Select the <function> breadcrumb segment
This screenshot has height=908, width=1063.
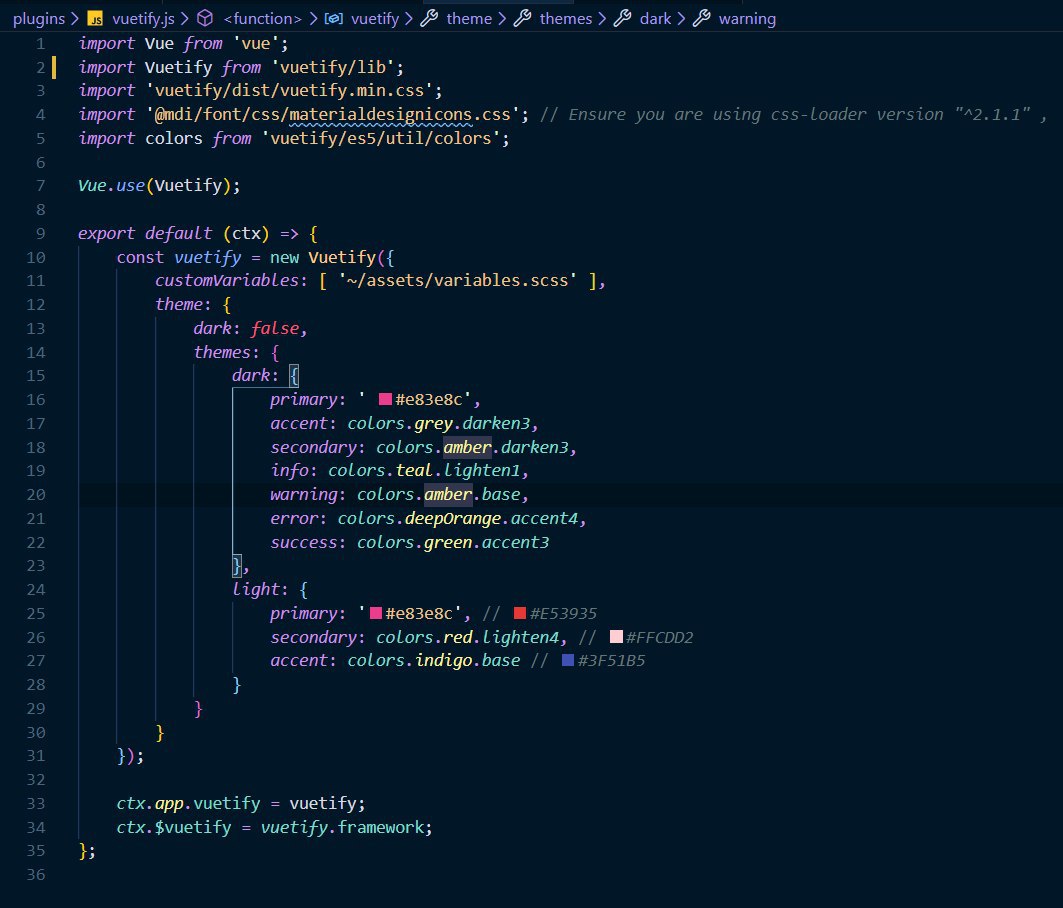click(x=262, y=19)
